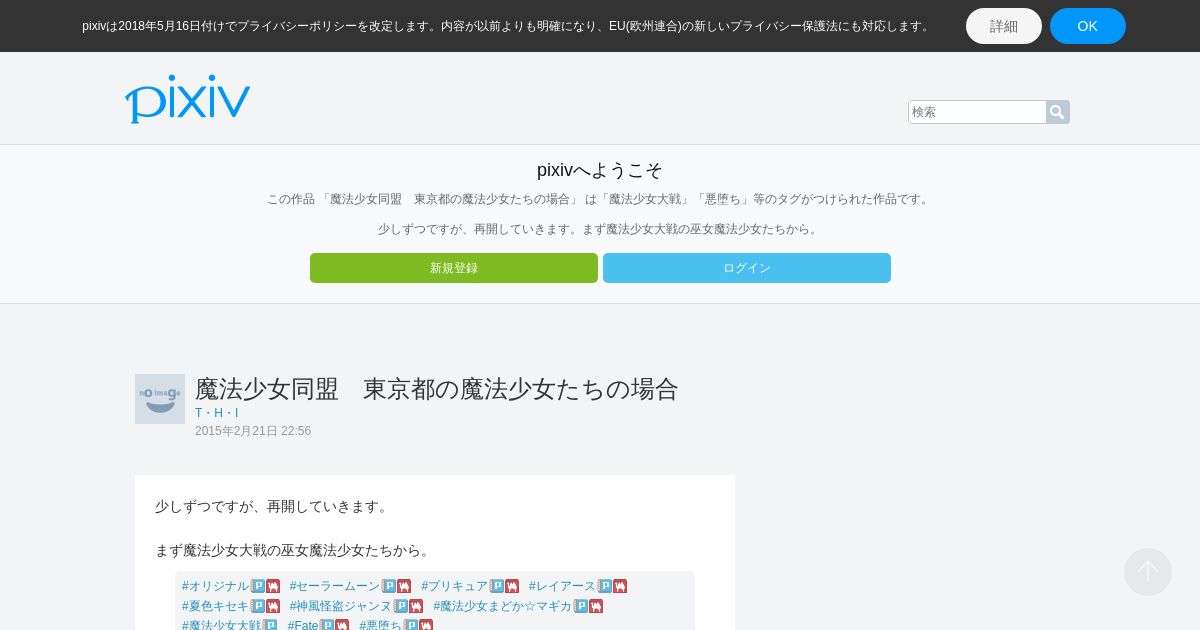This screenshot has width=1200, height=630.
Task: Open the author's no-image avatar
Action: [160, 399]
